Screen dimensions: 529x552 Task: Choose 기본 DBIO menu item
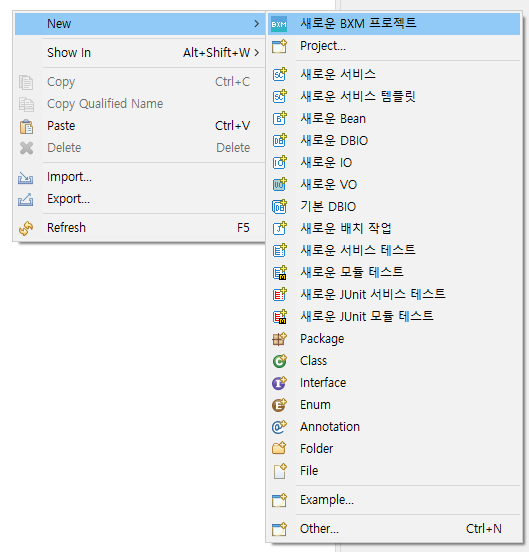[x=394, y=206]
